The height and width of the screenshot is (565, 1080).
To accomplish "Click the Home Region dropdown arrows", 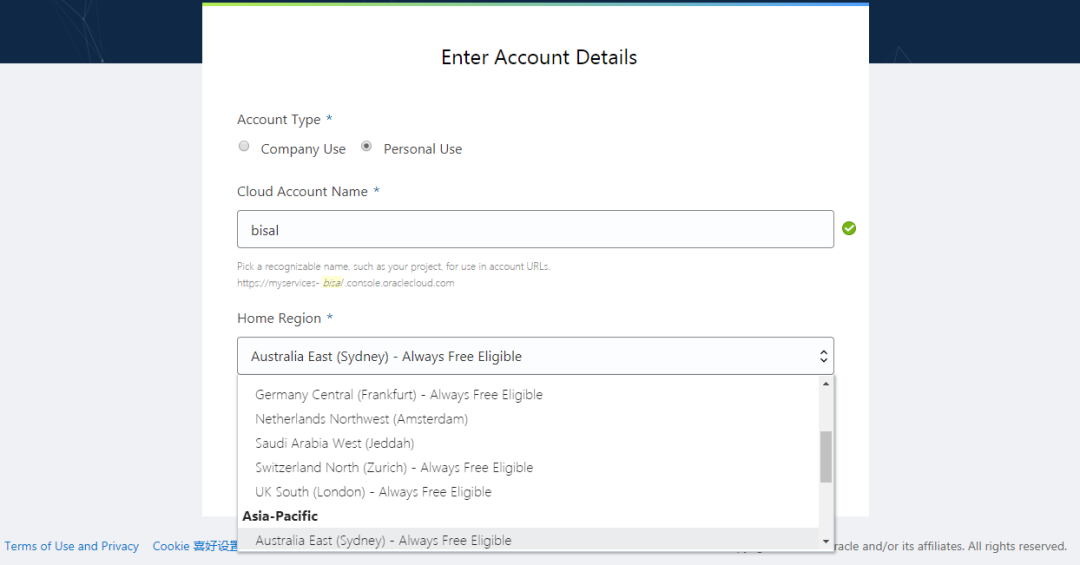I will click(x=823, y=356).
